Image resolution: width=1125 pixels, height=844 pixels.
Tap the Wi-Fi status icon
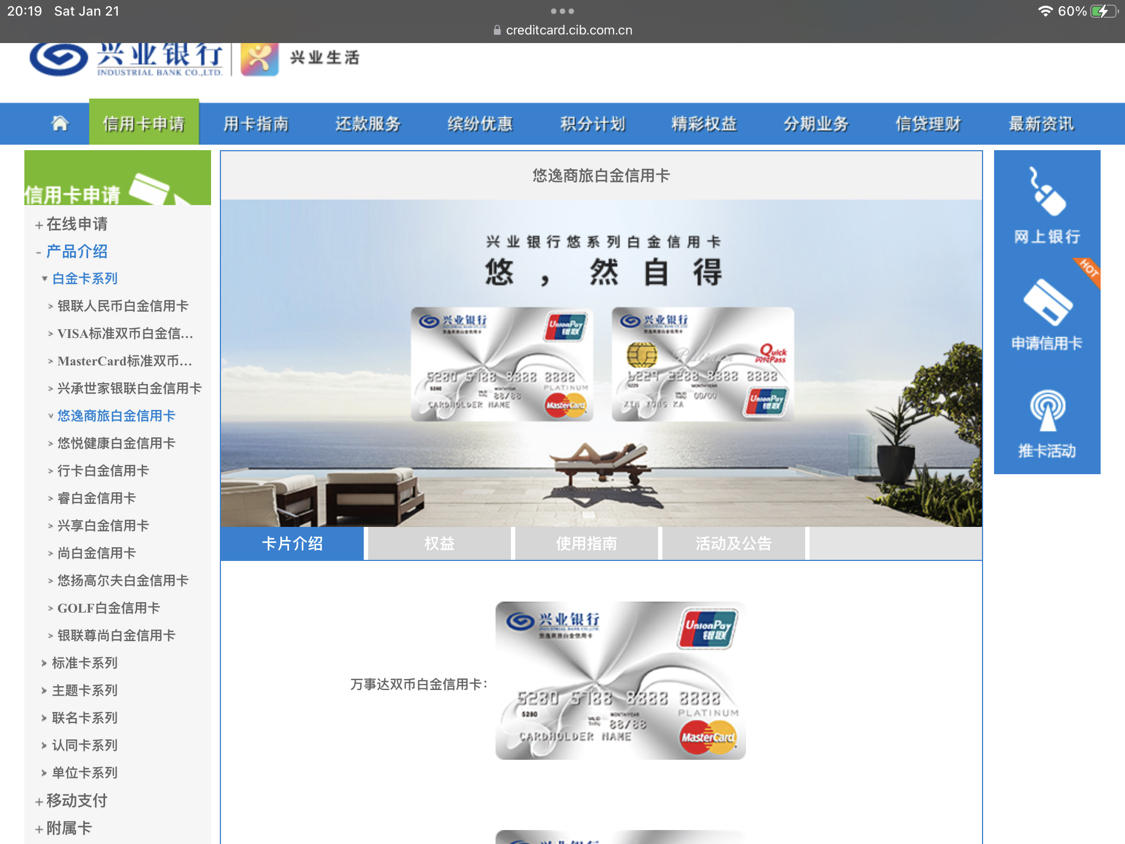[x=1045, y=11]
